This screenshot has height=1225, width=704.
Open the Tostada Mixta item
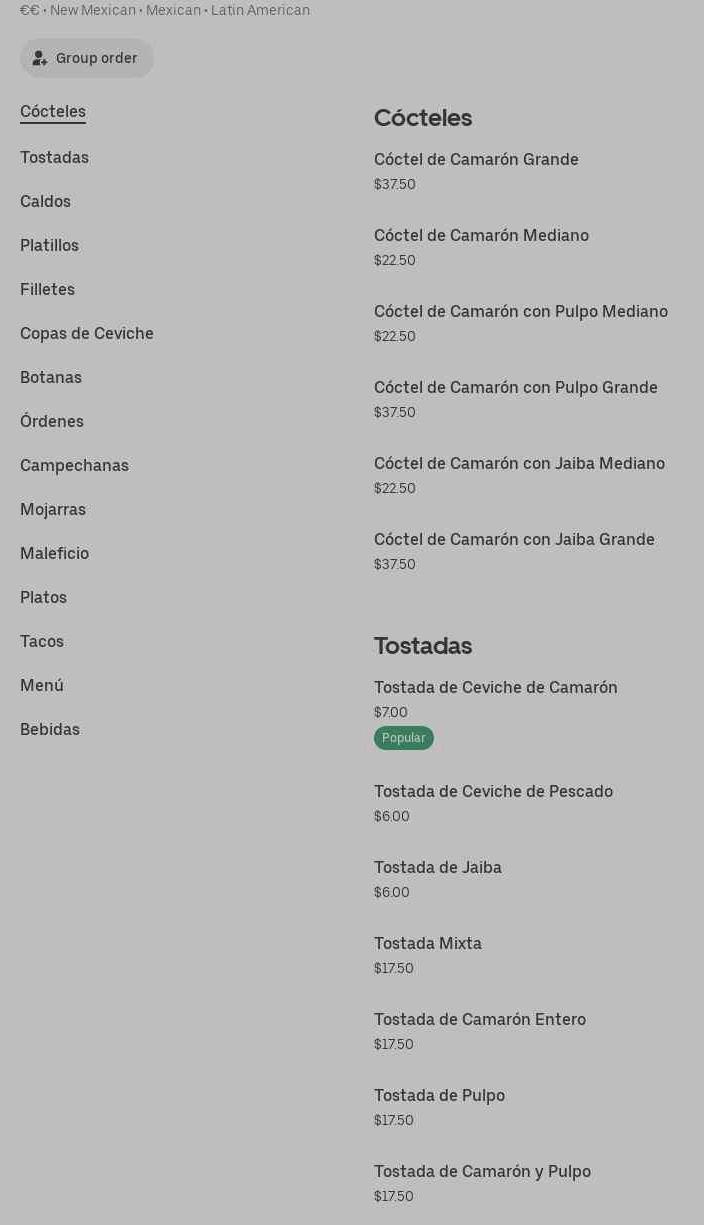(428, 943)
